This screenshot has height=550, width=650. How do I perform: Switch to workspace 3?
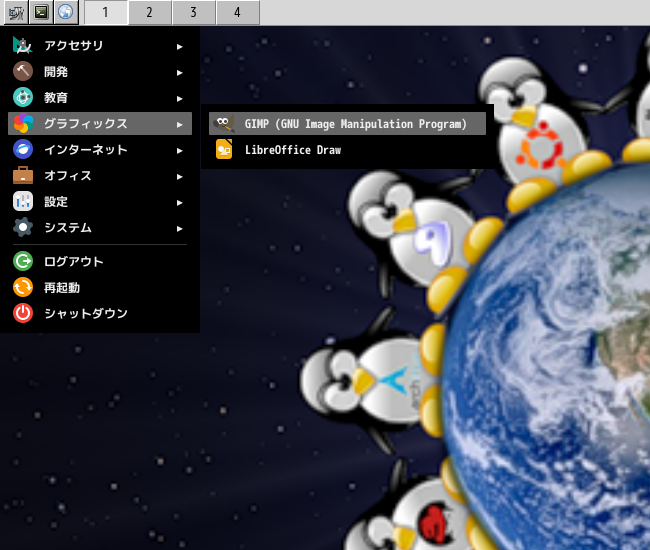[194, 12]
